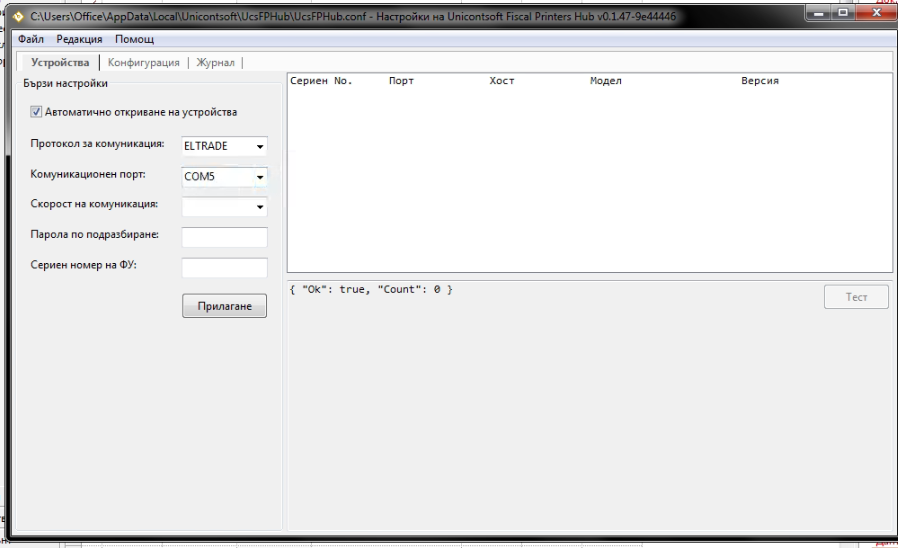Switch to the Конфигурация tab
This screenshot has width=898, height=548.
[143, 62]
